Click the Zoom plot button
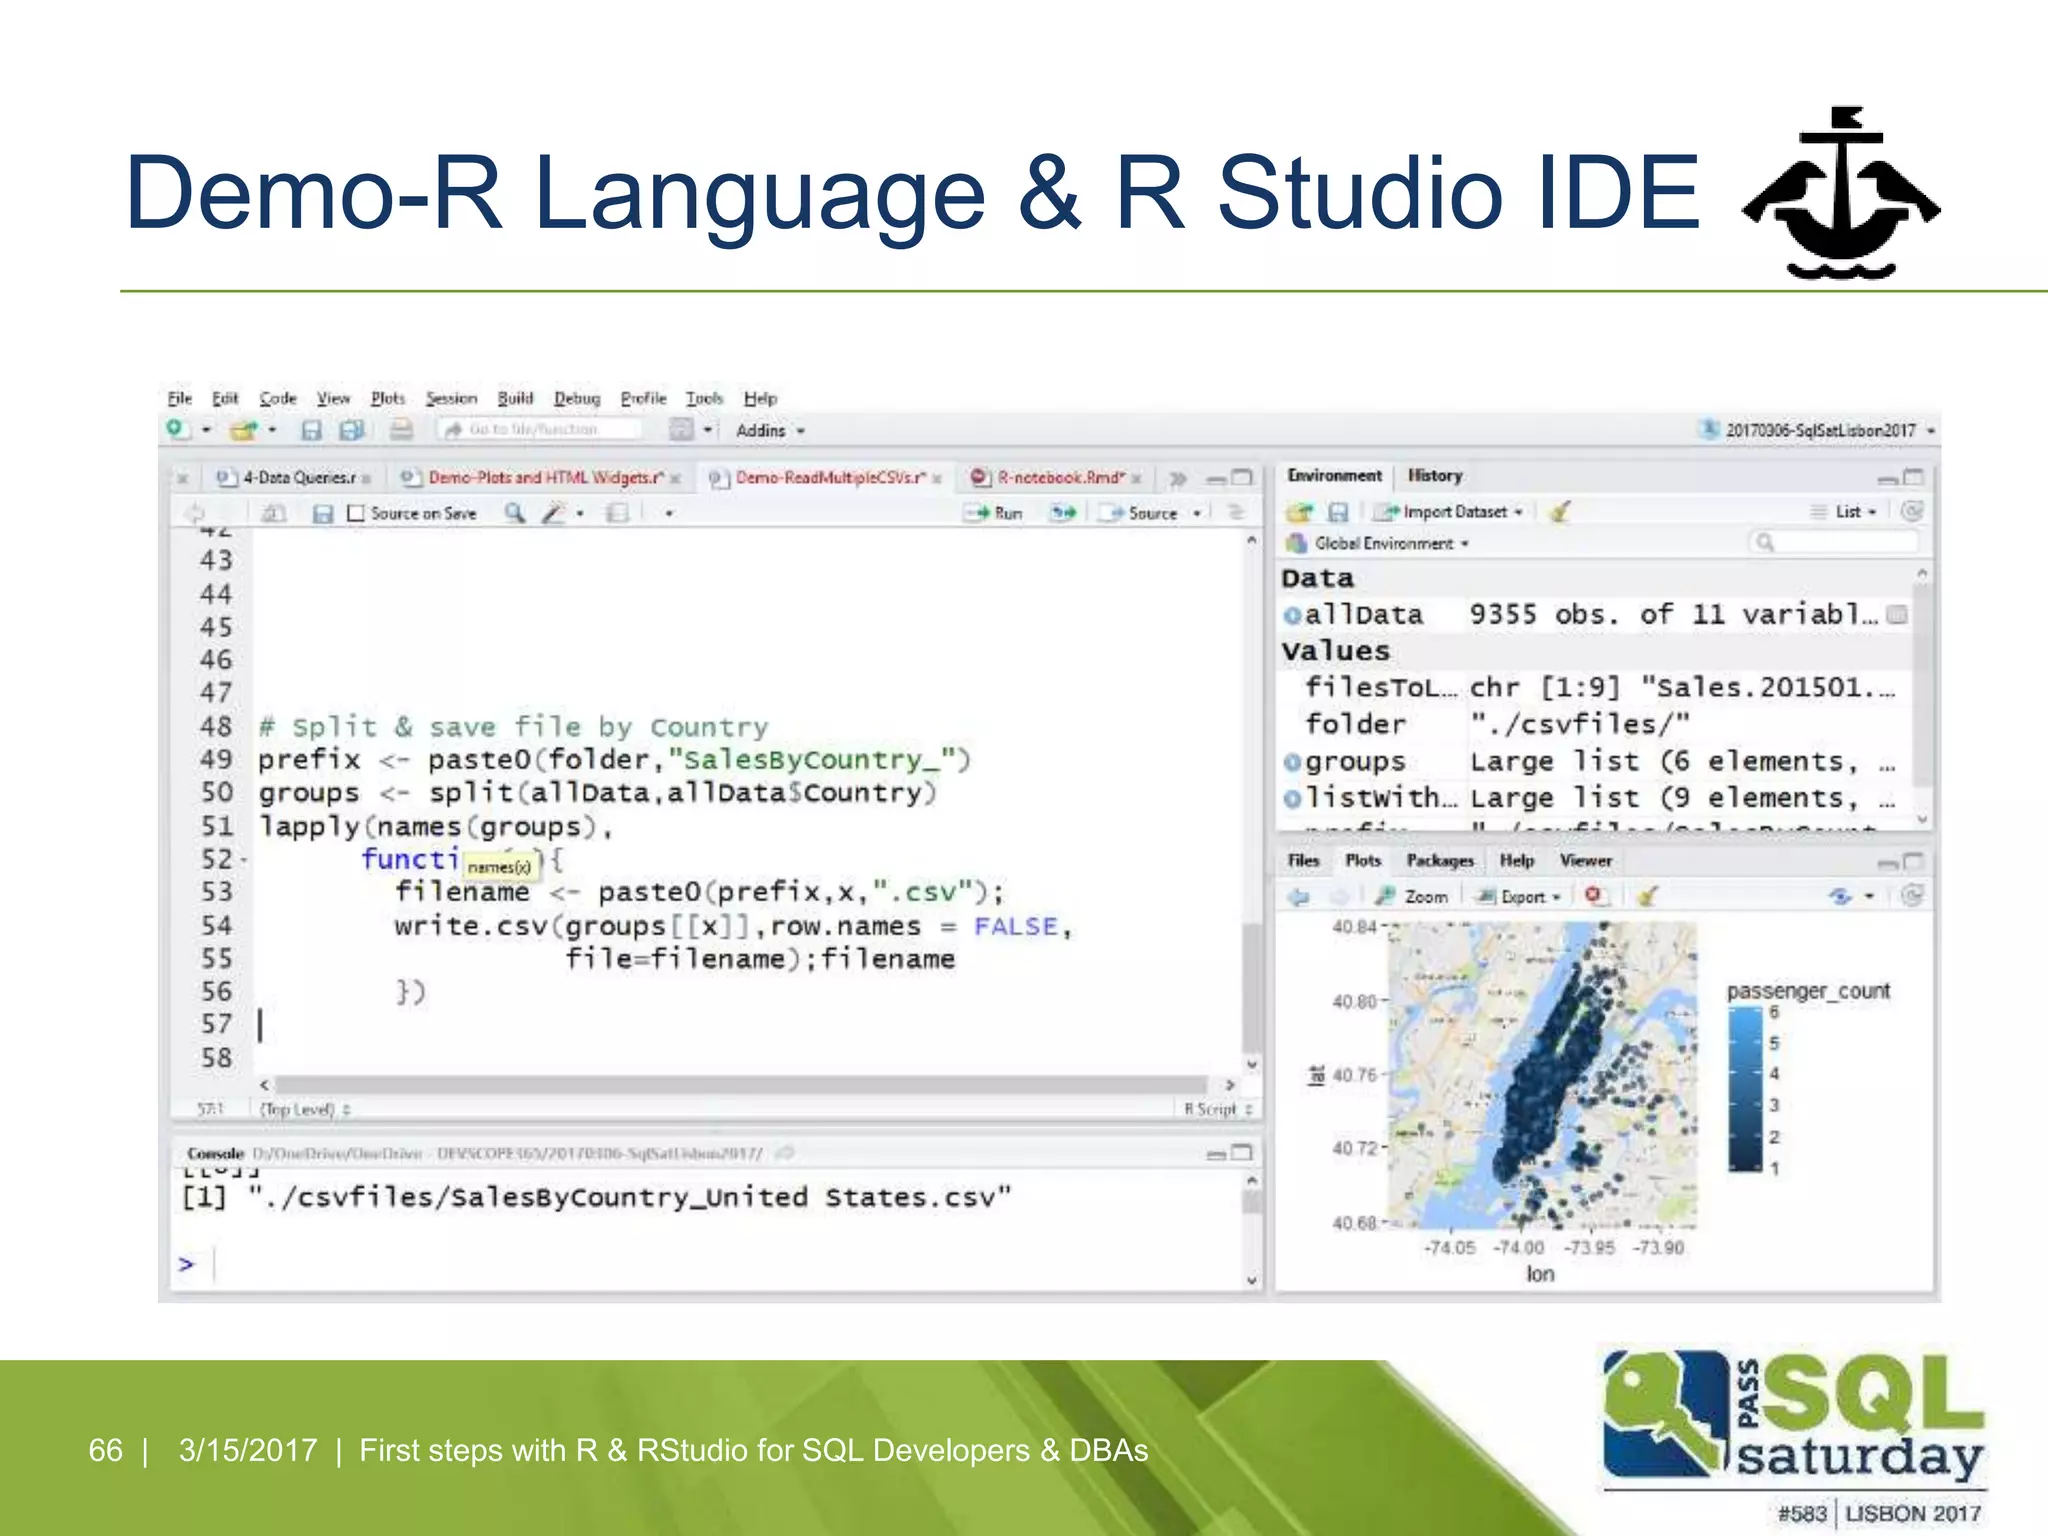Screen dimensions: 2048x1536 click(x=1411, y=897)
